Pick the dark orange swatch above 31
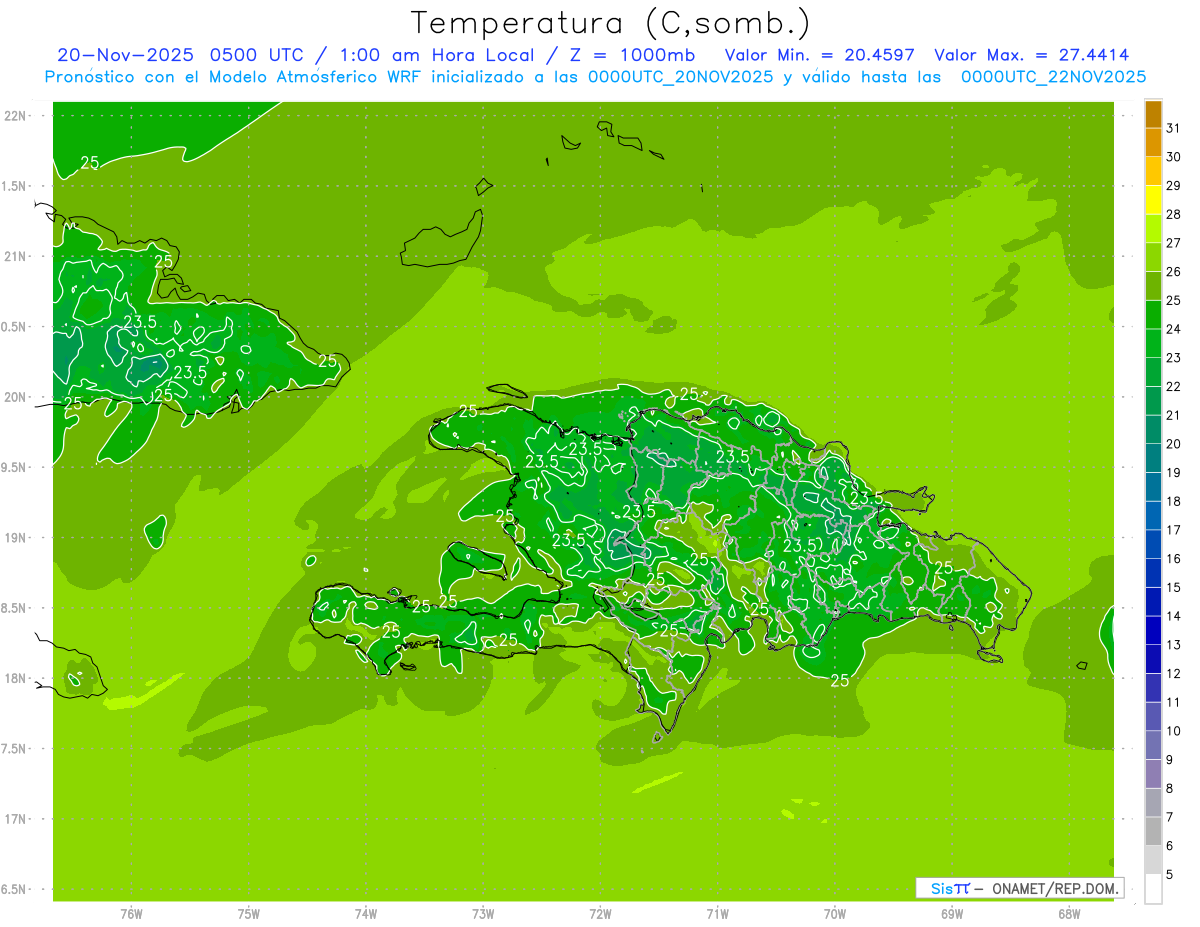1200x927 pixels. [1153, 114]
